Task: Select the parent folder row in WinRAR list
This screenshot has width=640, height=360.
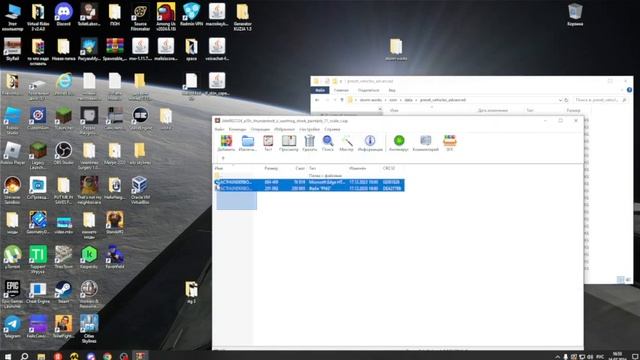Action: [x=309, y=176]
